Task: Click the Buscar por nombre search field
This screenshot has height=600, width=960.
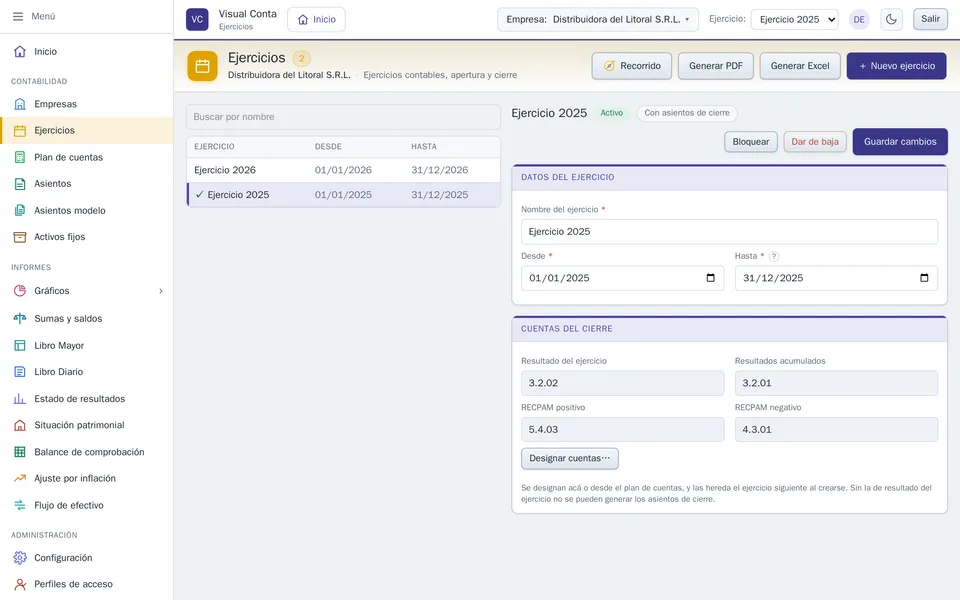Action: (x=343, y=117)
